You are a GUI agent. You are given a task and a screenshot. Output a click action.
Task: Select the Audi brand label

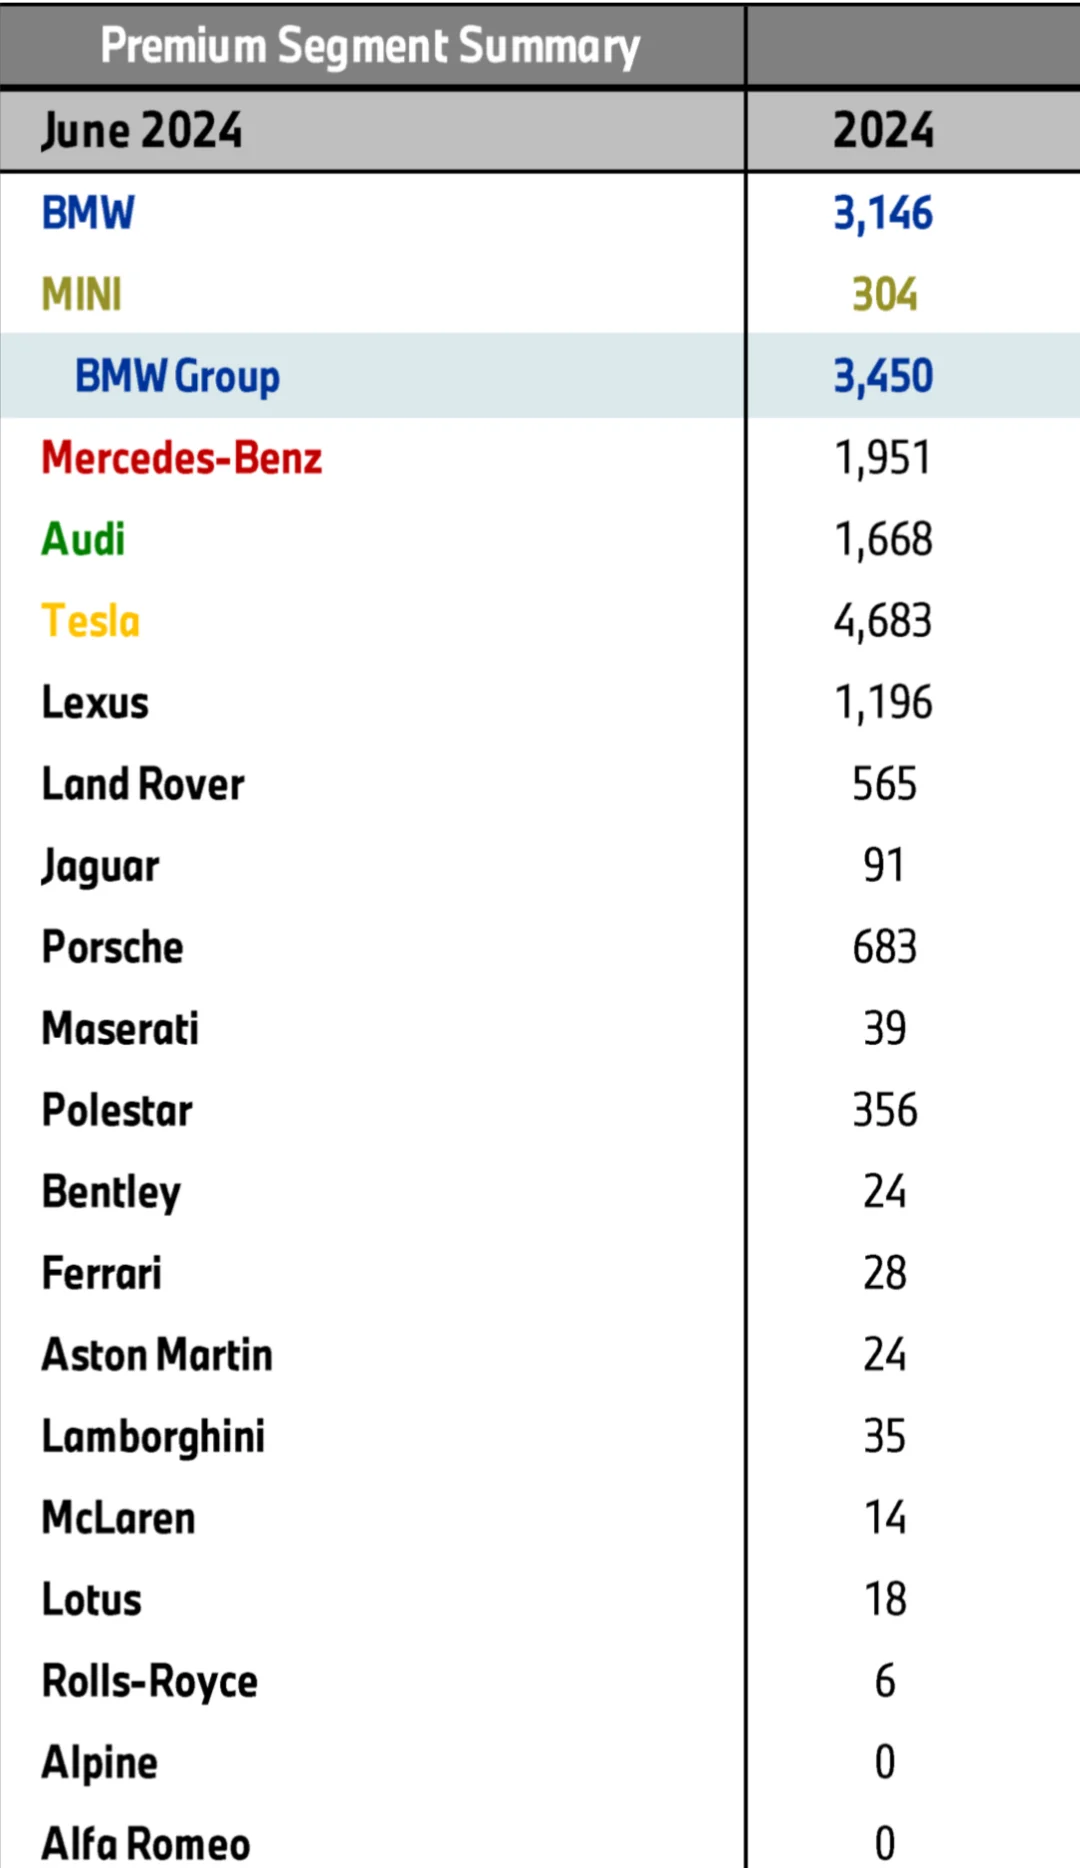point(83,540)
